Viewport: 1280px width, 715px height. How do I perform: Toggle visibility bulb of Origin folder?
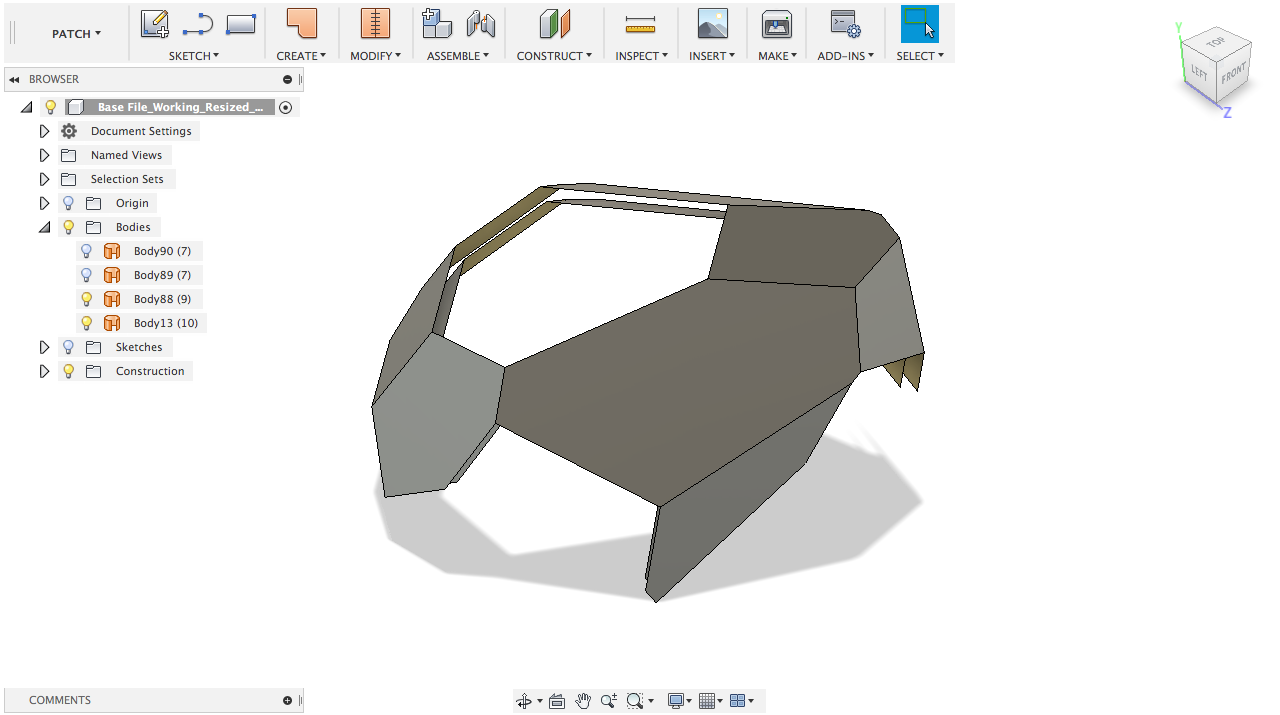[68, 203]
